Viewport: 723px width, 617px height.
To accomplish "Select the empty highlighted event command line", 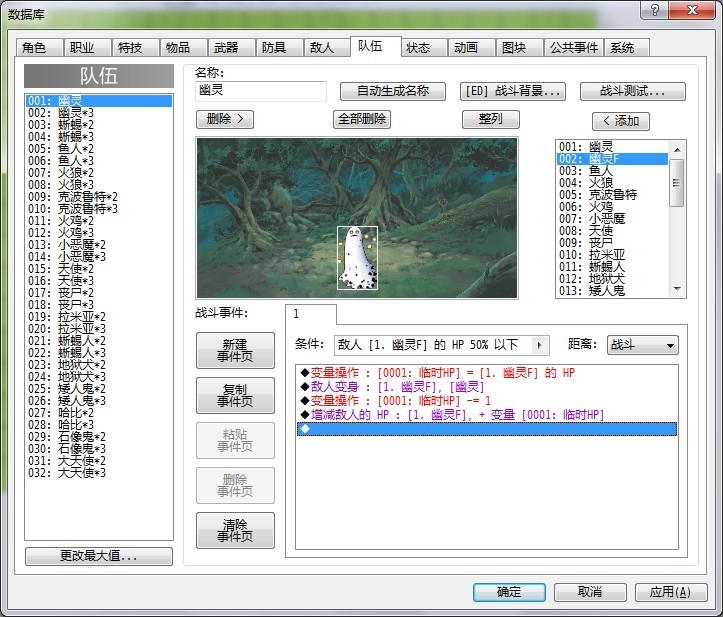I will (x=487, y=429).
